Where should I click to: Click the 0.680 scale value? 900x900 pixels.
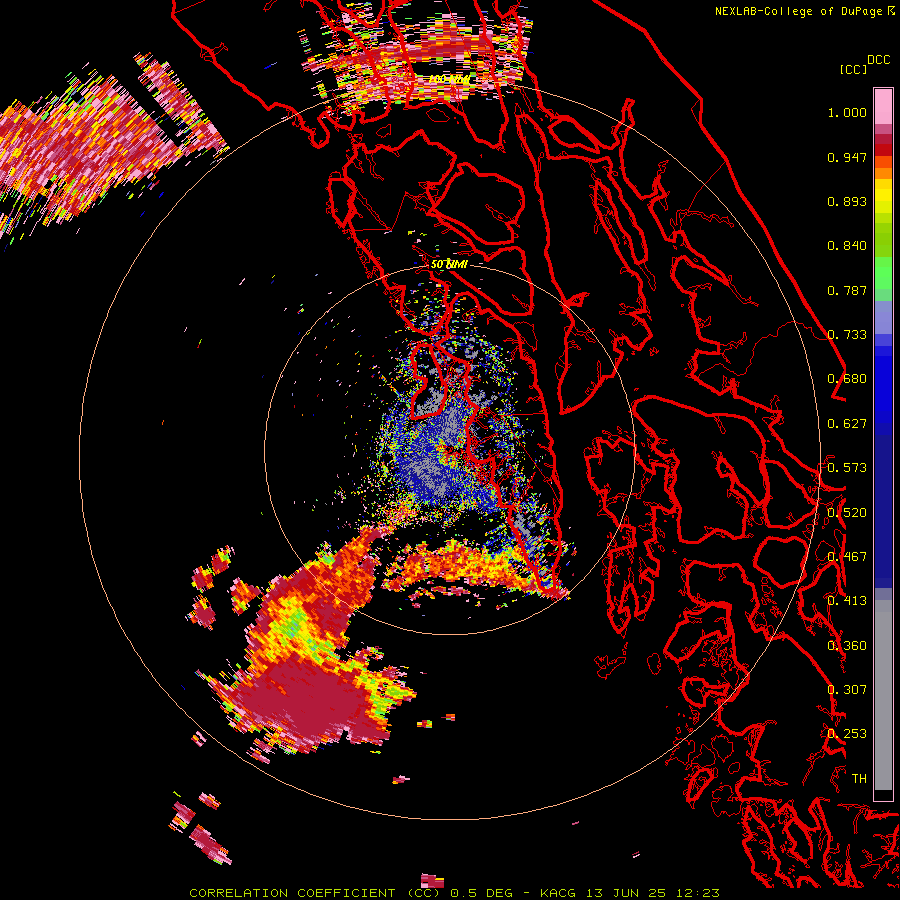(847, 379)
